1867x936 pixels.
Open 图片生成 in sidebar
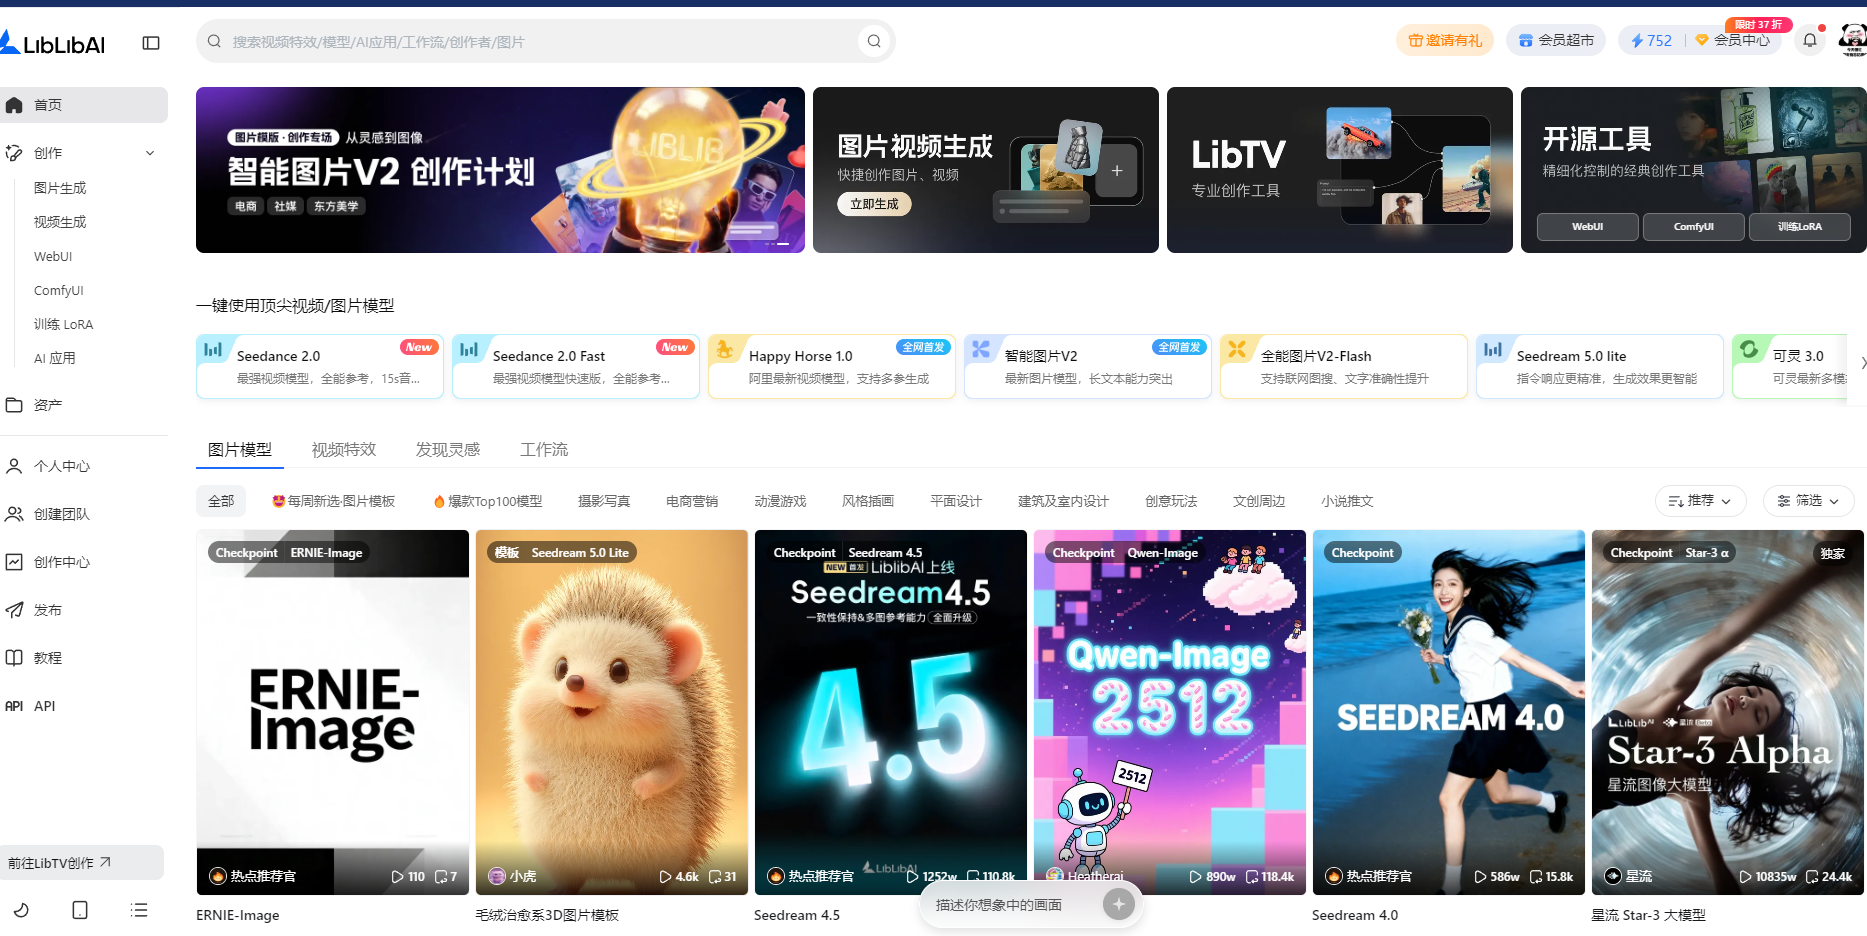[x=60, y=188]
